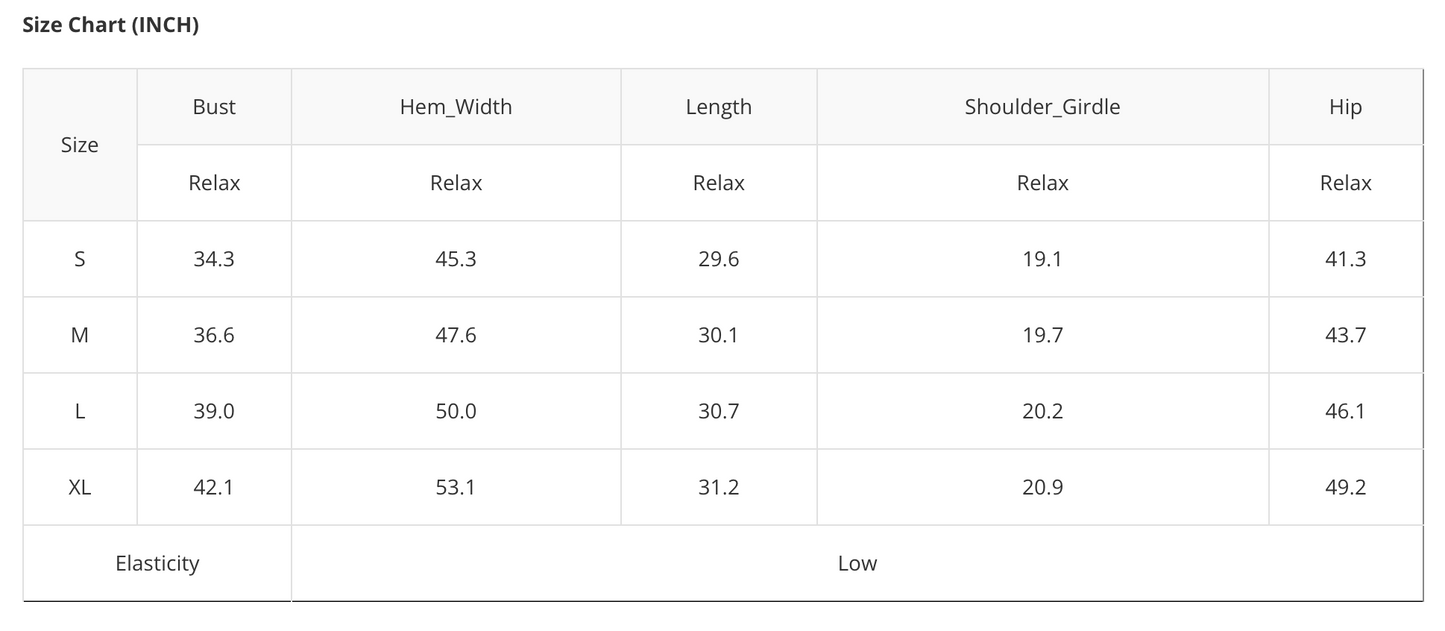Image resolution: width=1445 pixels, height=631 pixels.
Task: Select the Bust column header
Action: (x=214, y=107)
